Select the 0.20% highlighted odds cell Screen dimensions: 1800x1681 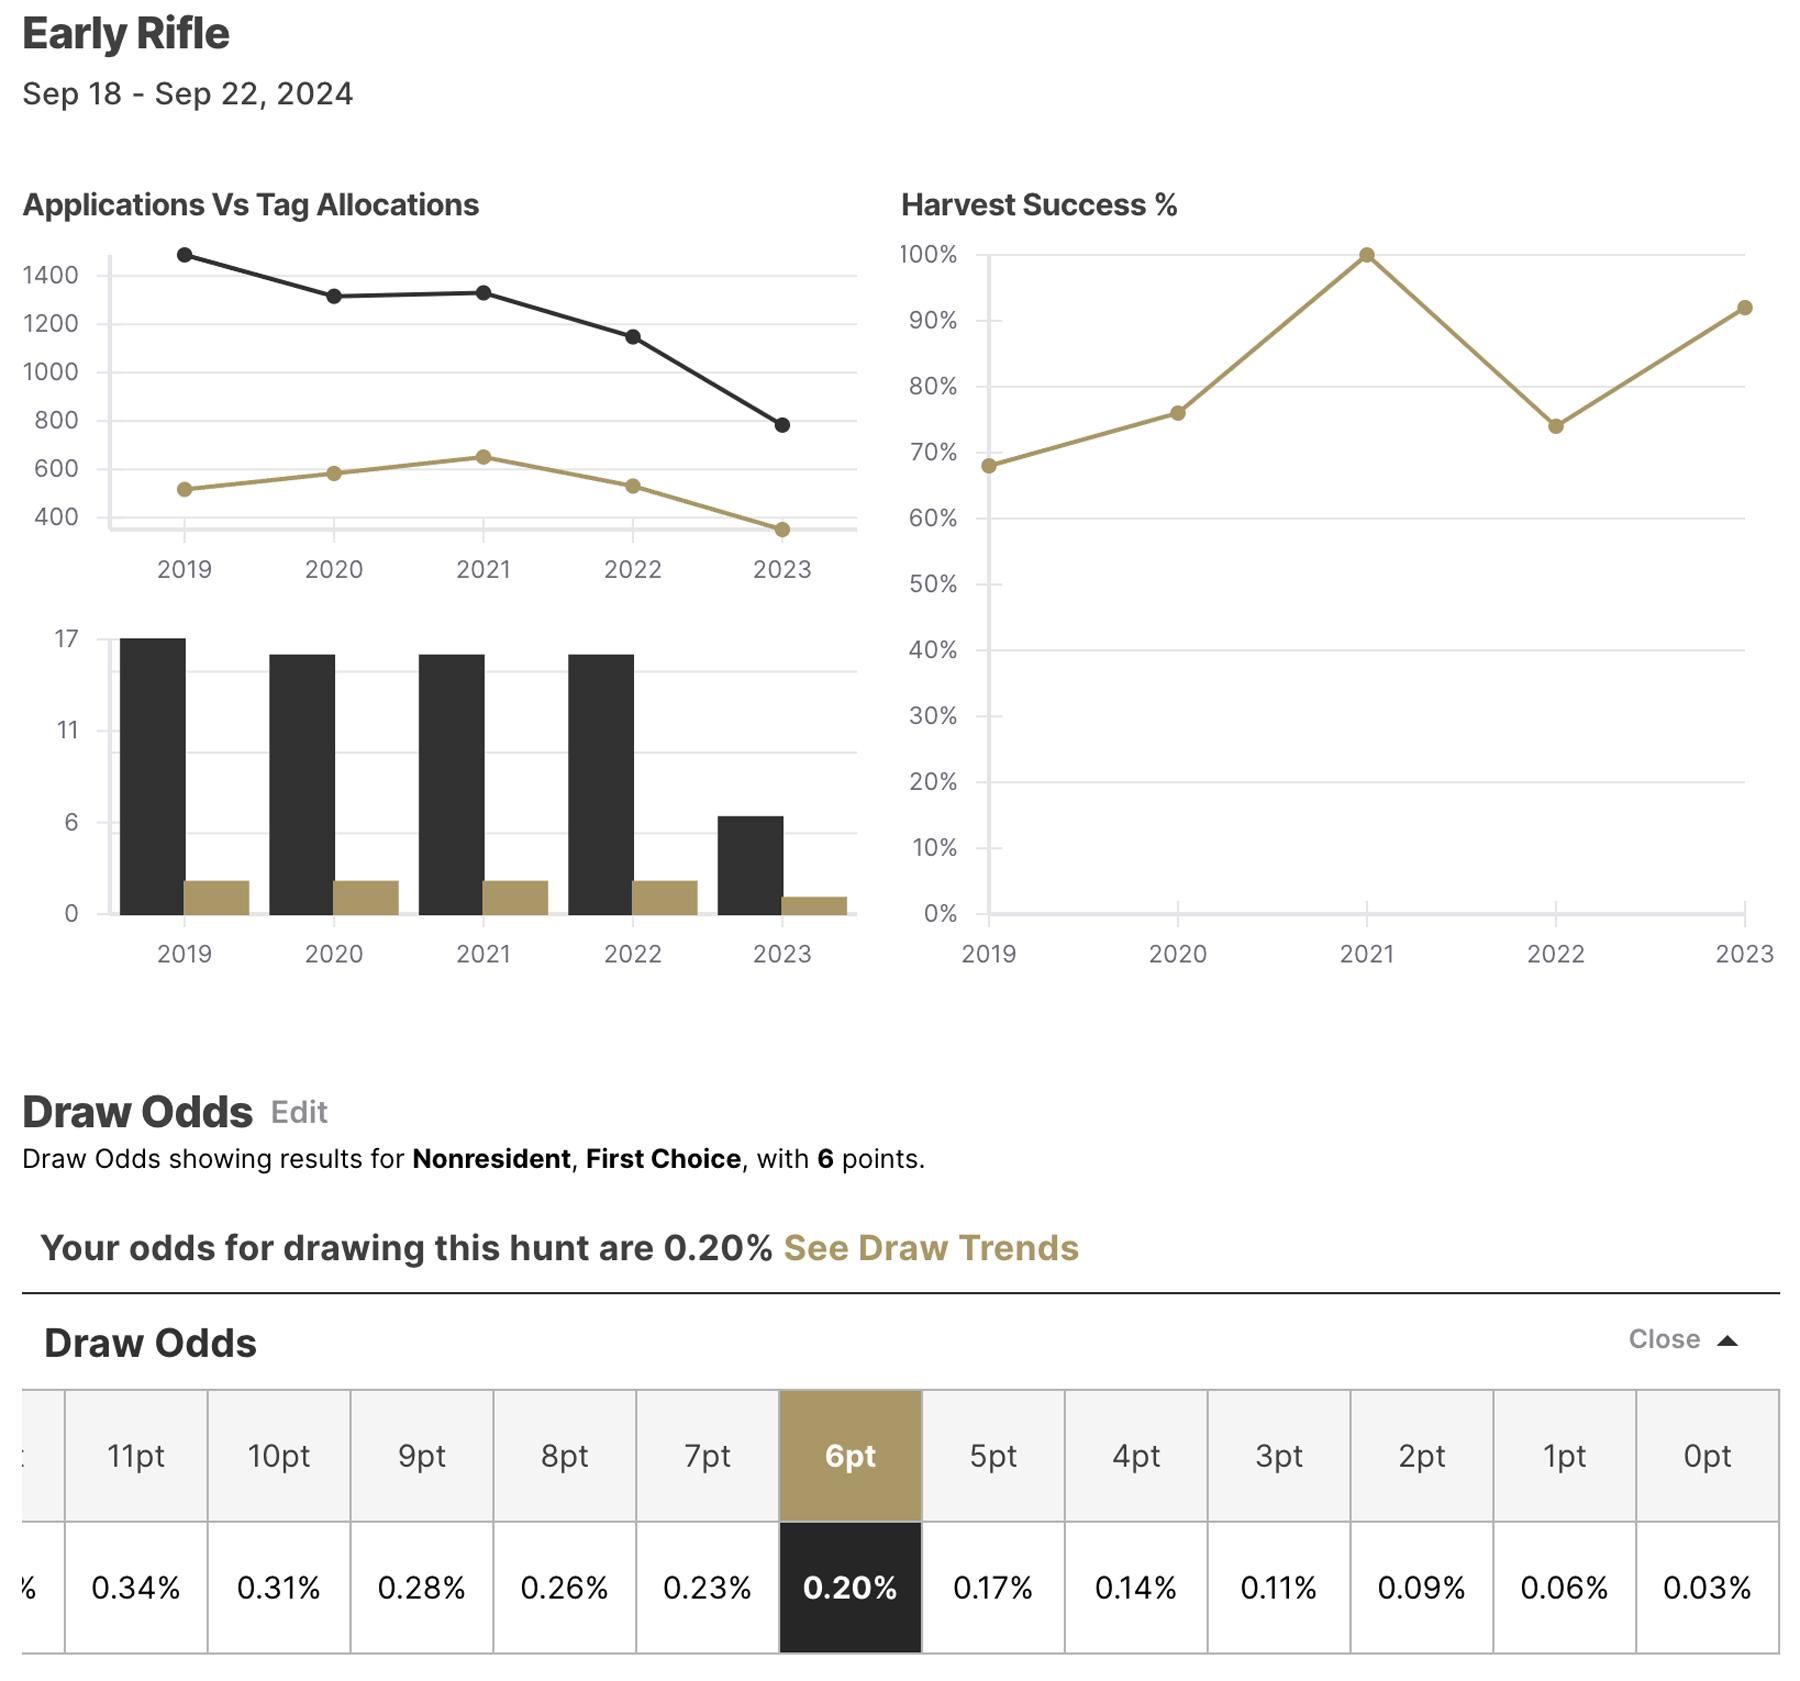849,1585
